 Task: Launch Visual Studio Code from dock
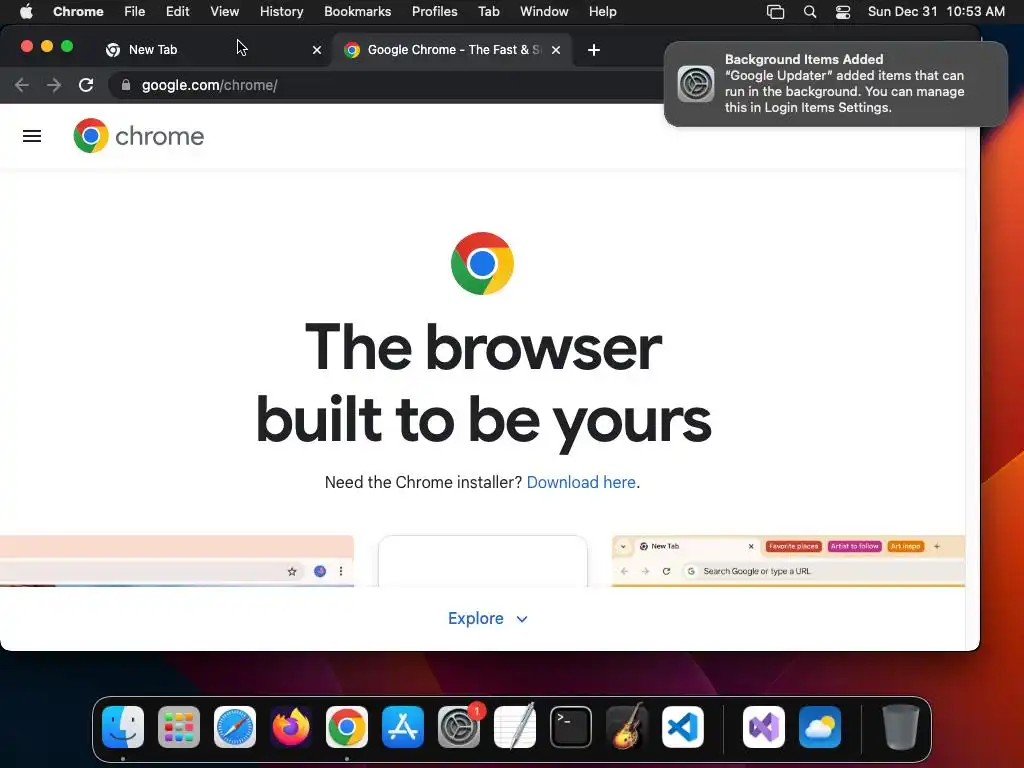pyautogui.click(x=683, y=727)
